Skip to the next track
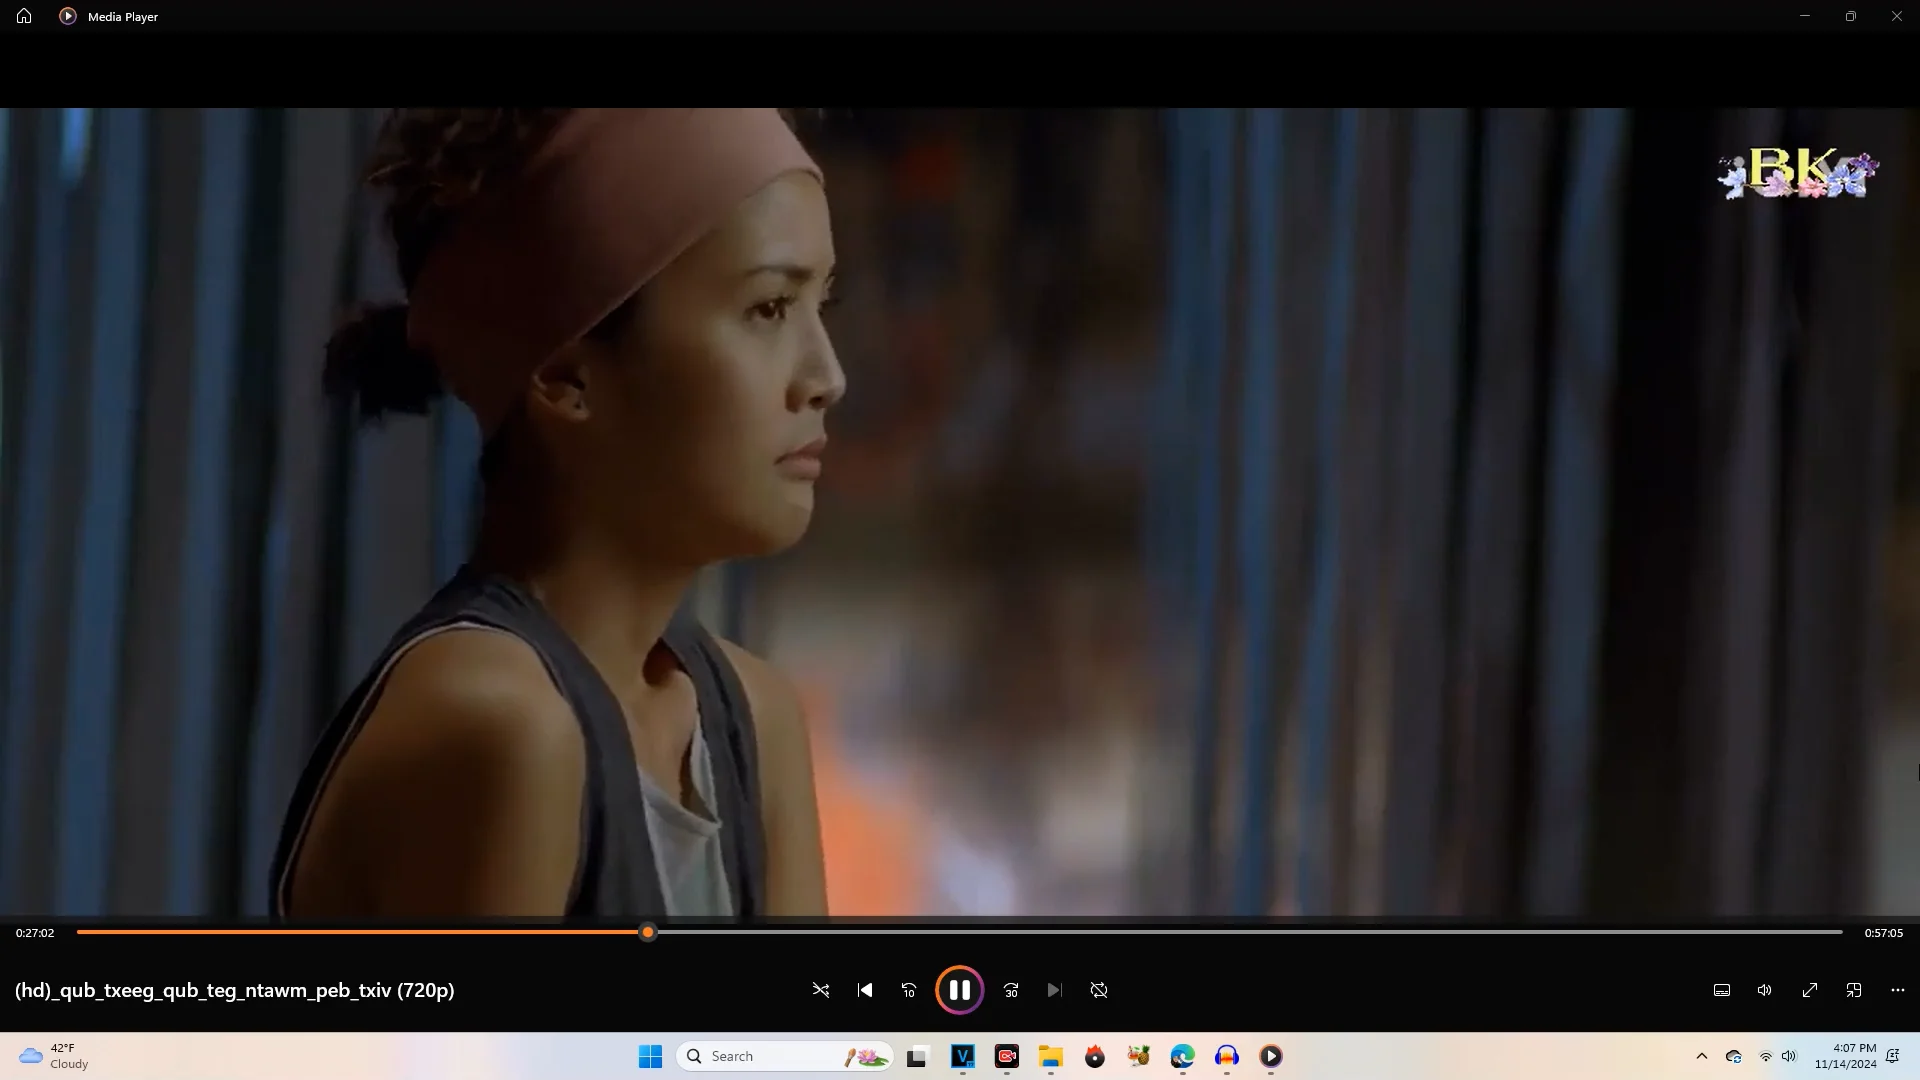 pyautogui.click(x=1054, y=990)
